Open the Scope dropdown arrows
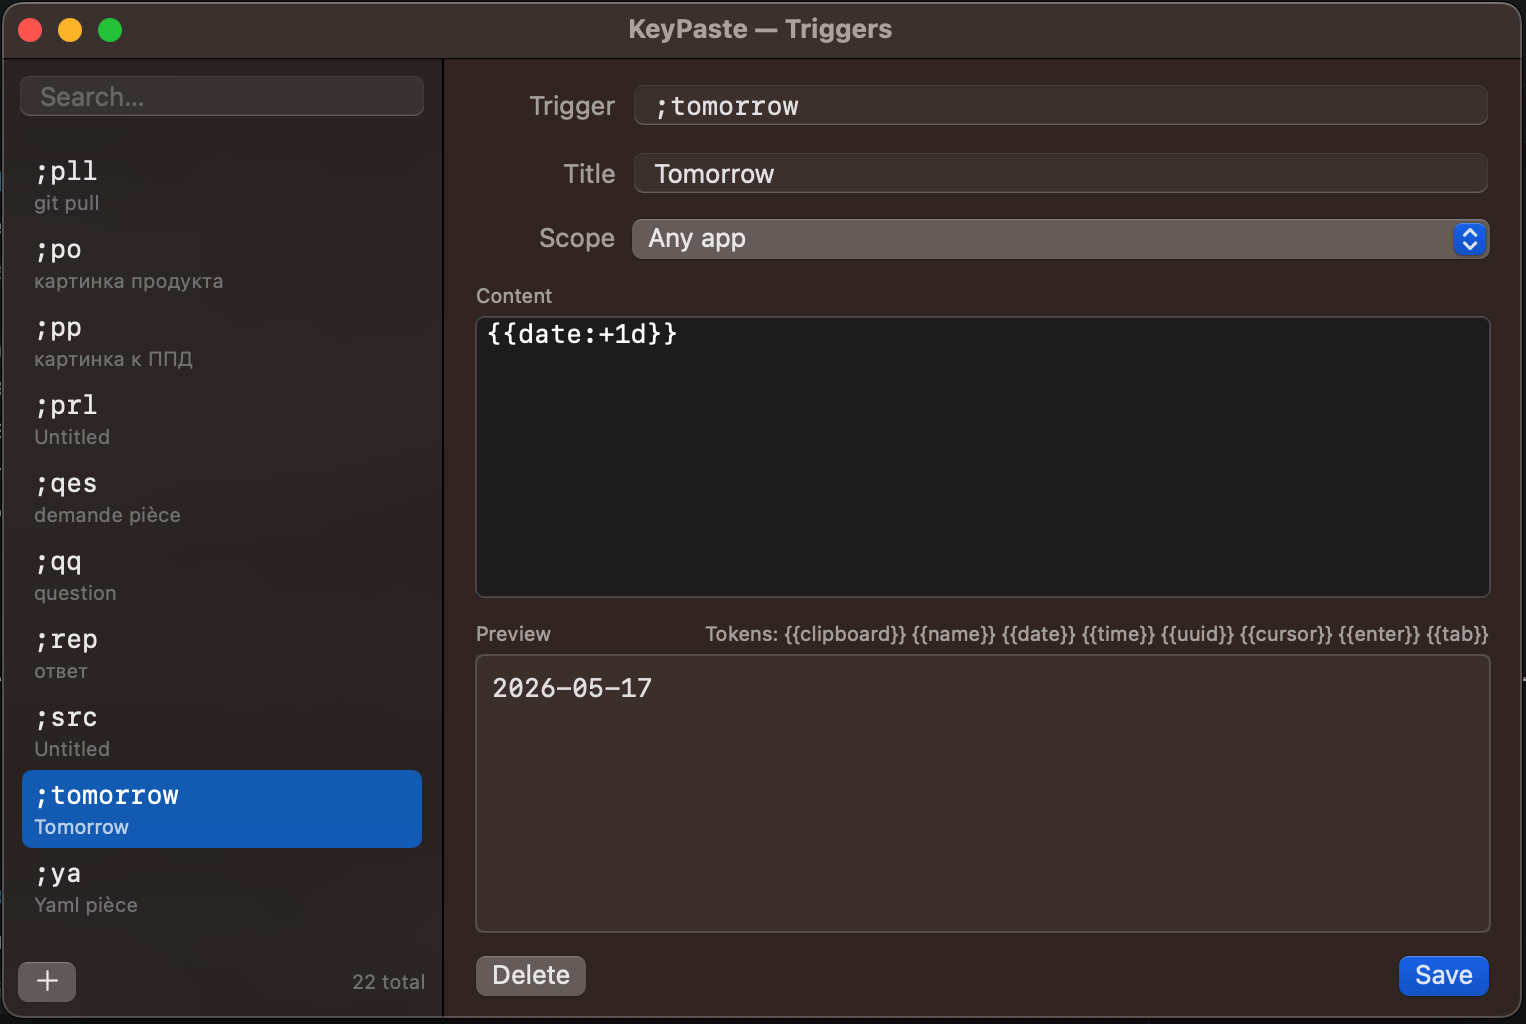Screen dimensions: 1526x1024 pos(1469,239)
